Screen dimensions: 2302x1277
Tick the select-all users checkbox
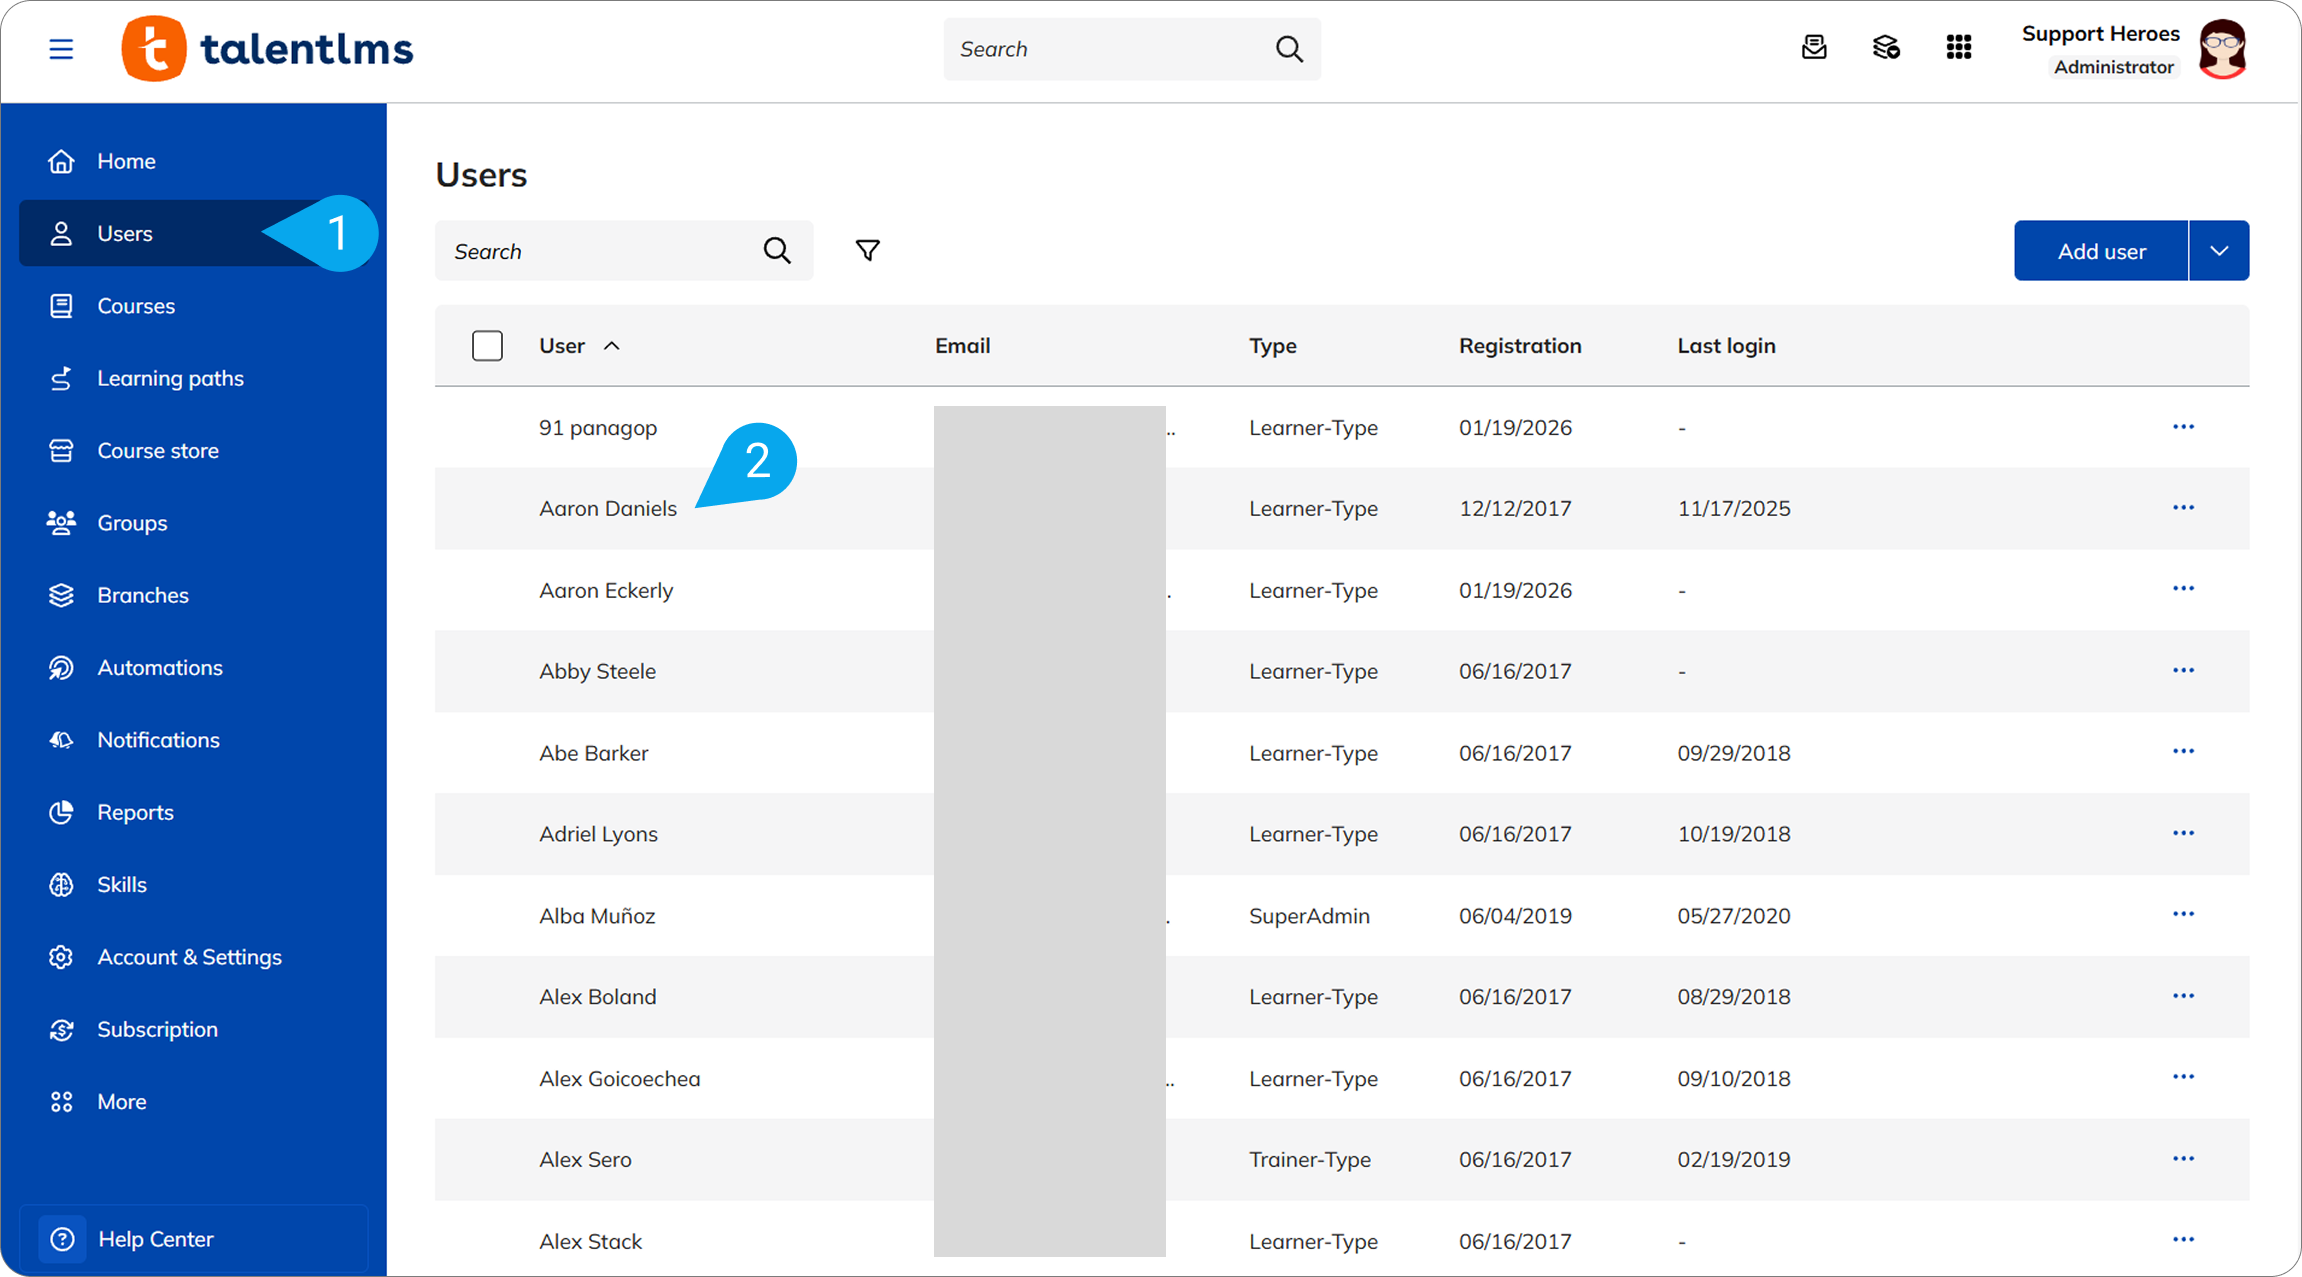[x=487, y=346]
